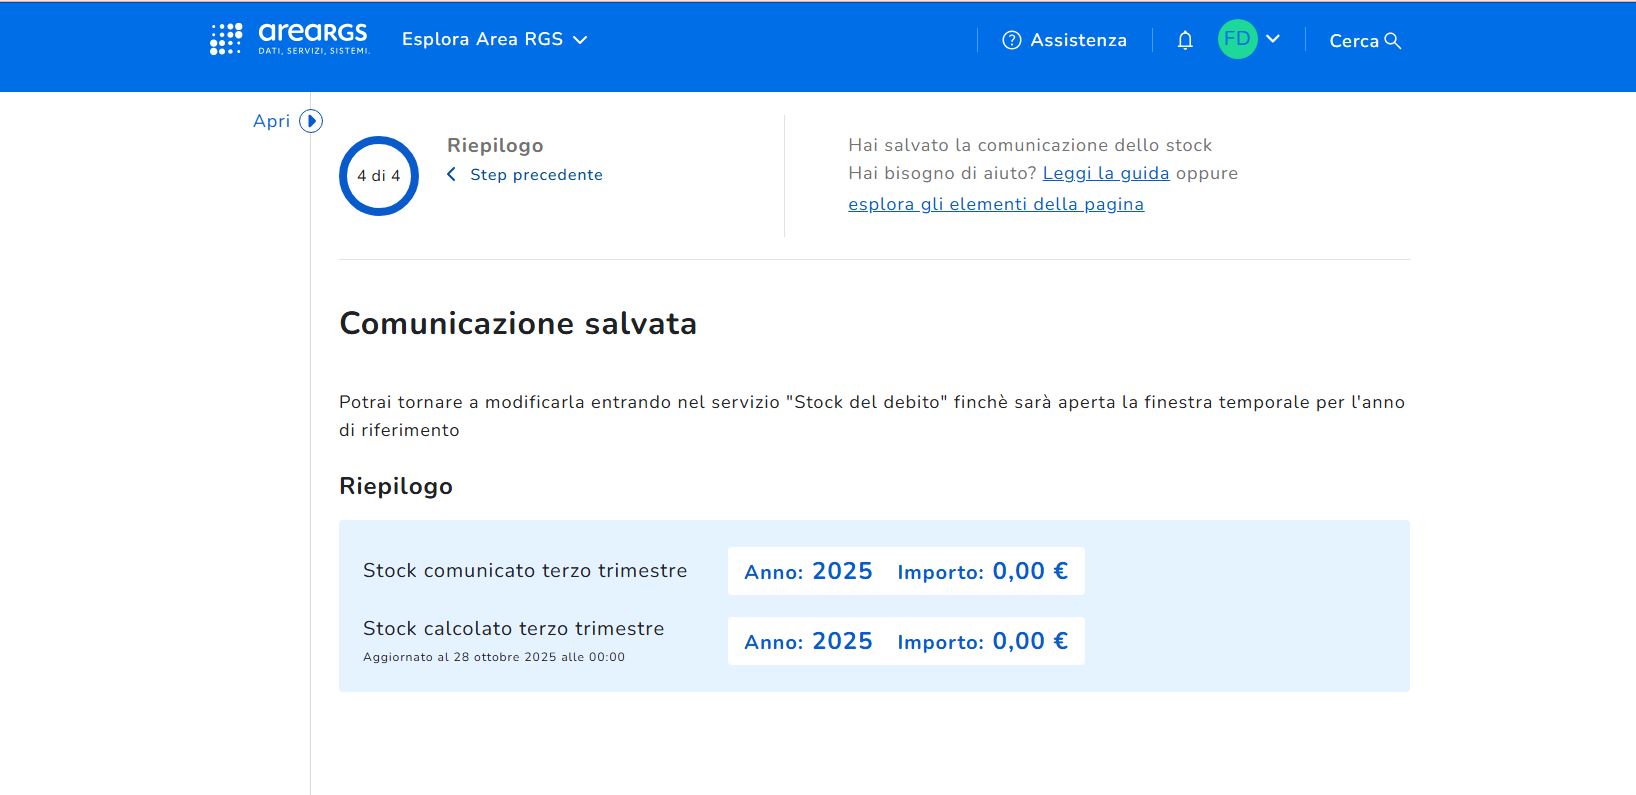1636x795 pixels.
Task: Click esplora gli elementi della pagina link
Action: (995, 204)
